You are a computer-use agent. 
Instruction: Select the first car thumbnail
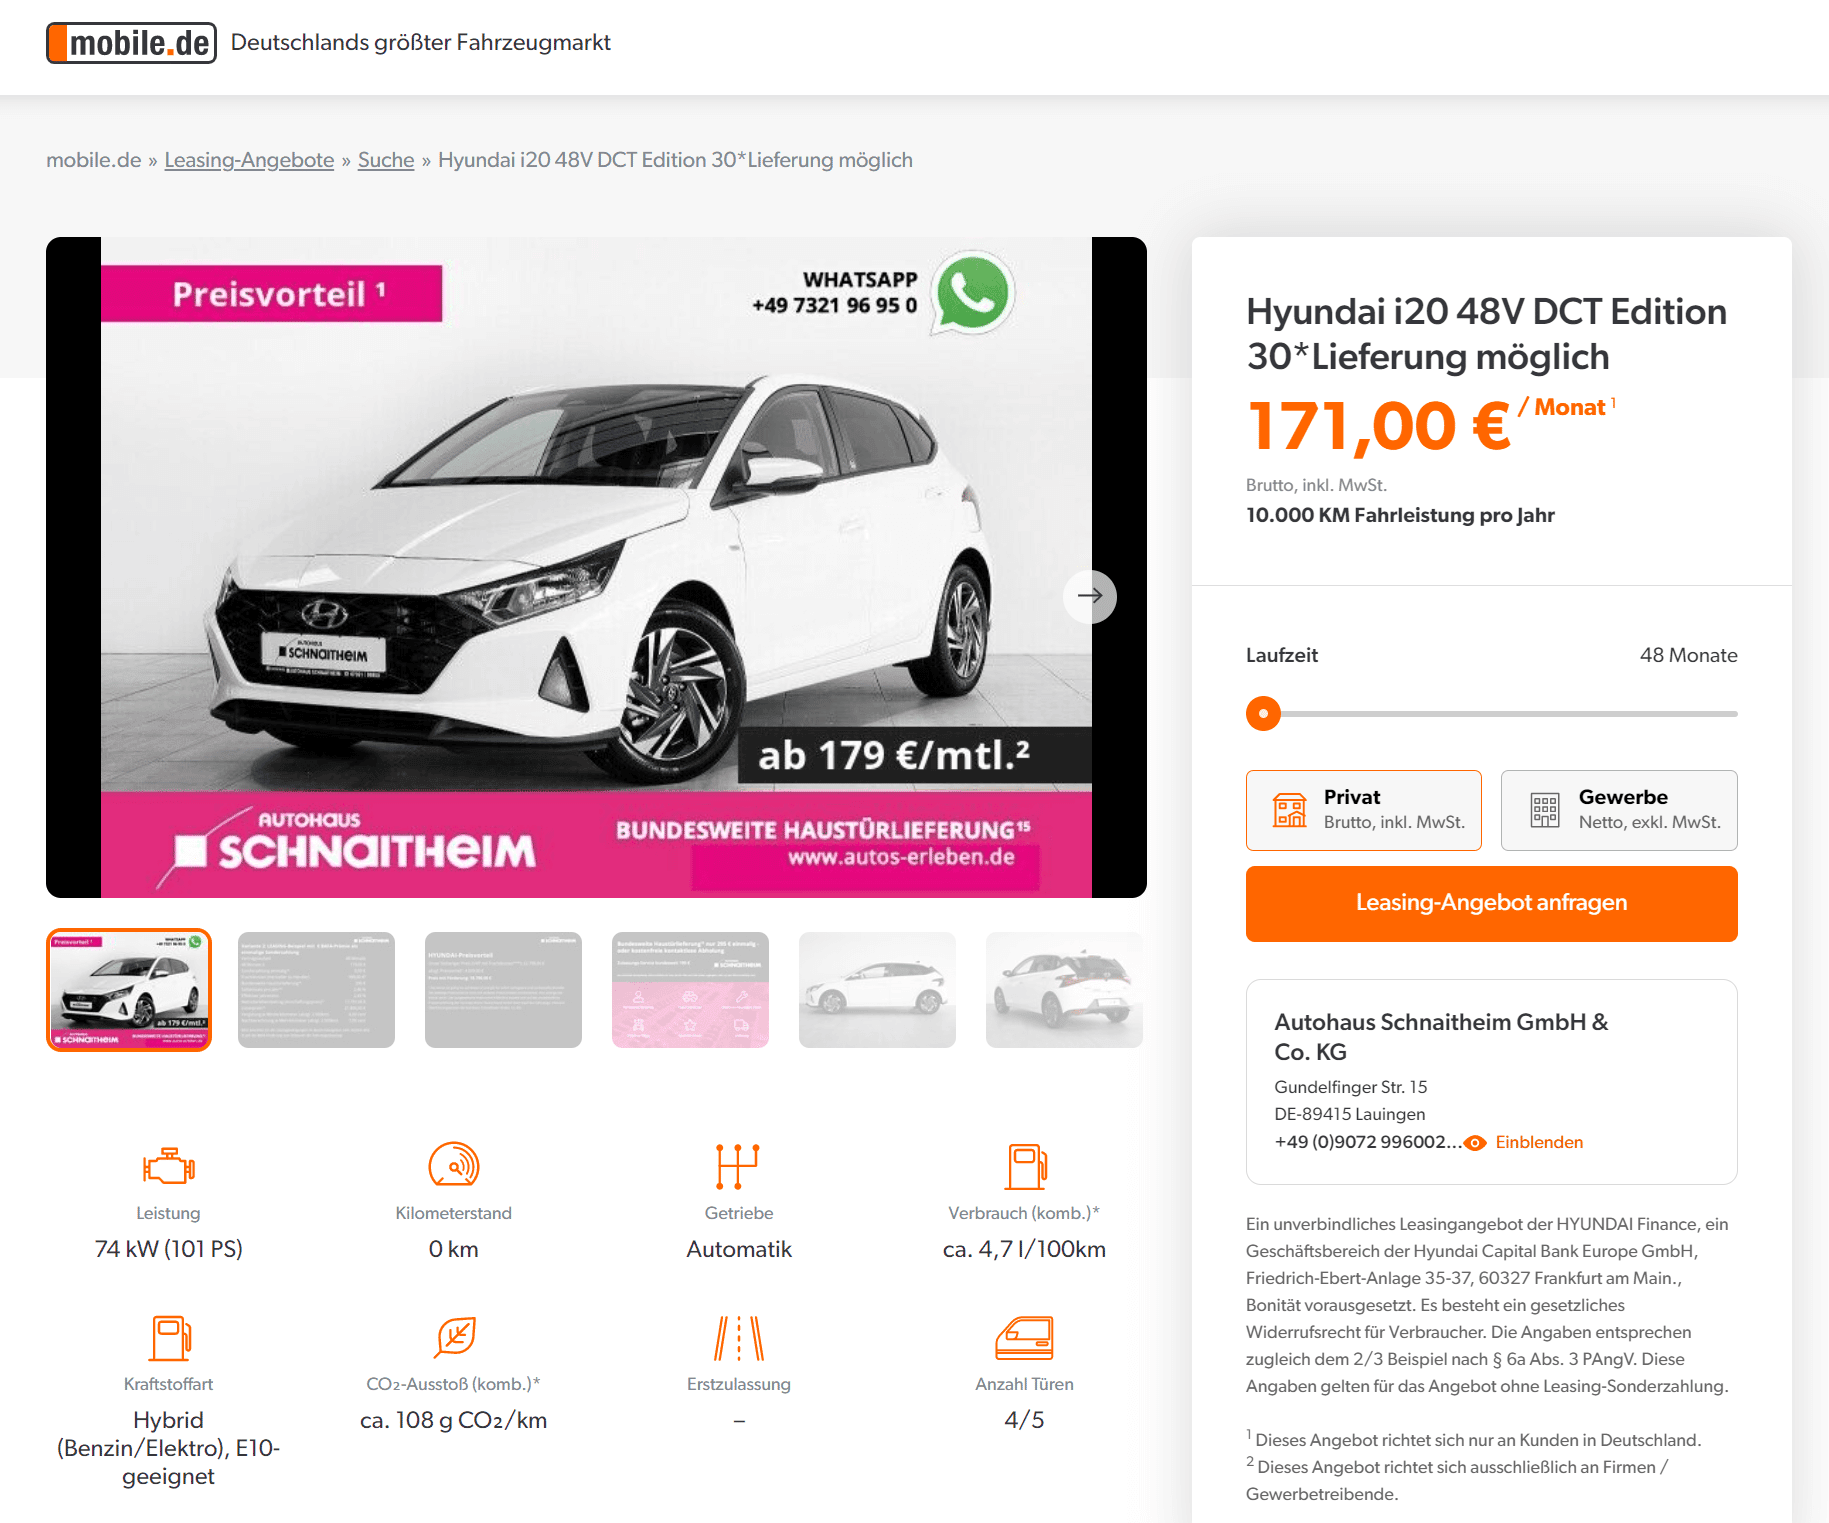point(129,990)
